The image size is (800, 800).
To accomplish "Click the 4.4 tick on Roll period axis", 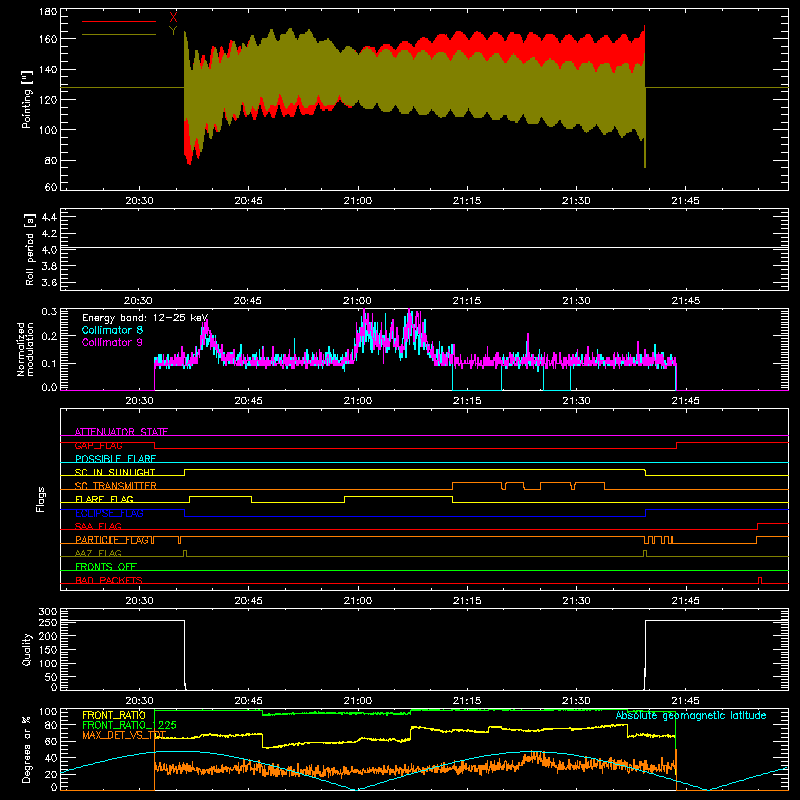I will point(49,217).
